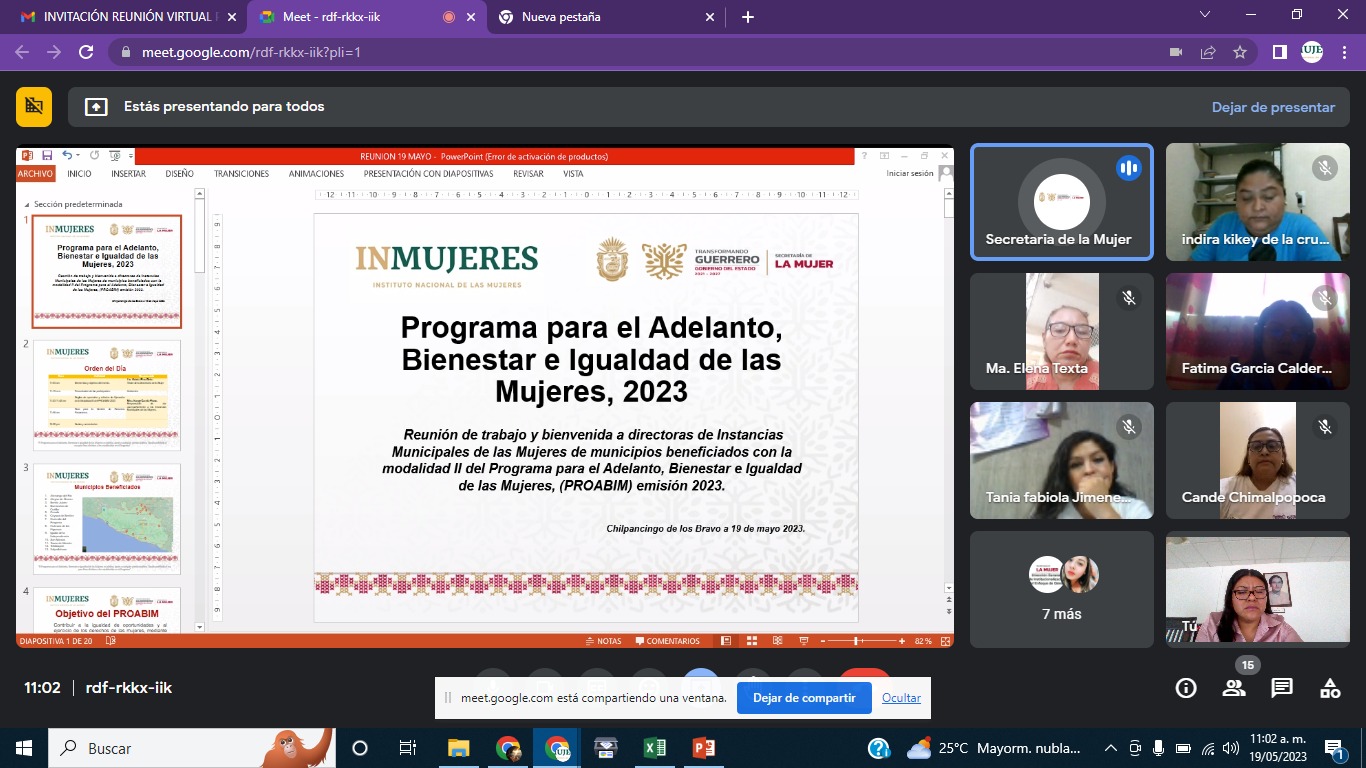1366x768 pixels.
Task: Open the Quick Access Toolbar customization arrow
Action: [130, 156]
